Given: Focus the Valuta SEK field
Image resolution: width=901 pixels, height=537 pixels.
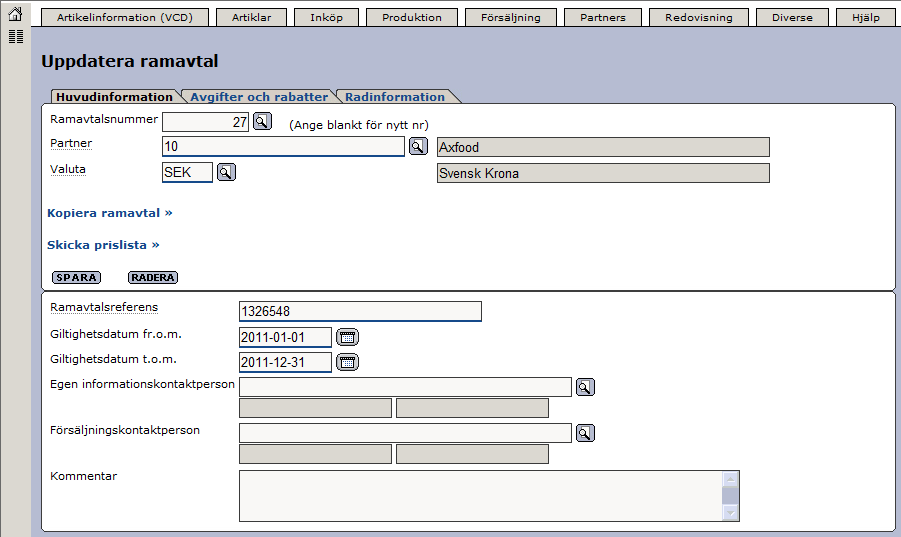Looking at the screenshot, I should [x=187, y=172].
